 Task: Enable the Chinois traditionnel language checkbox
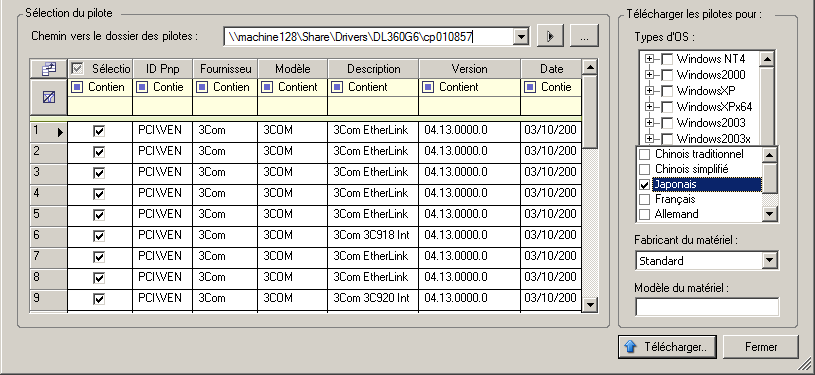click(x=644, y=154)
